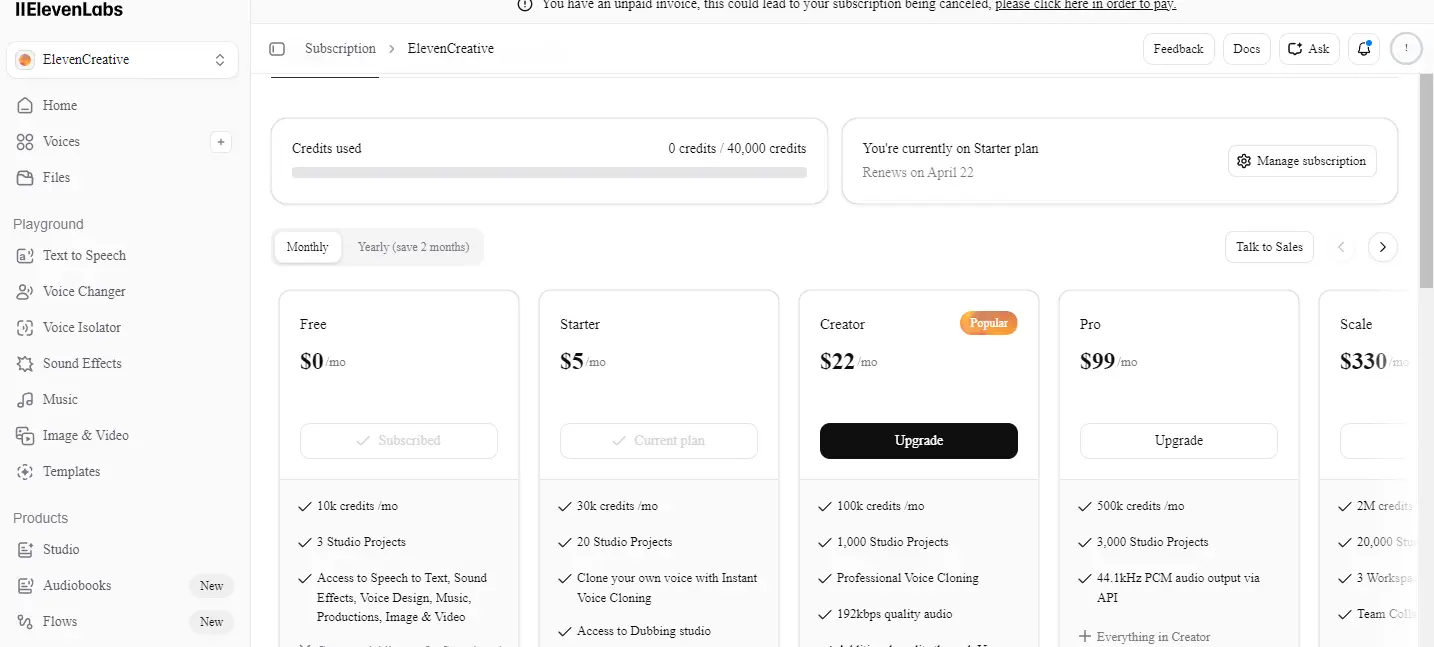This screenshot has width=1434, height=647.
Task: Click the Audiobooks icon
Action: click(x=25, y=585)
